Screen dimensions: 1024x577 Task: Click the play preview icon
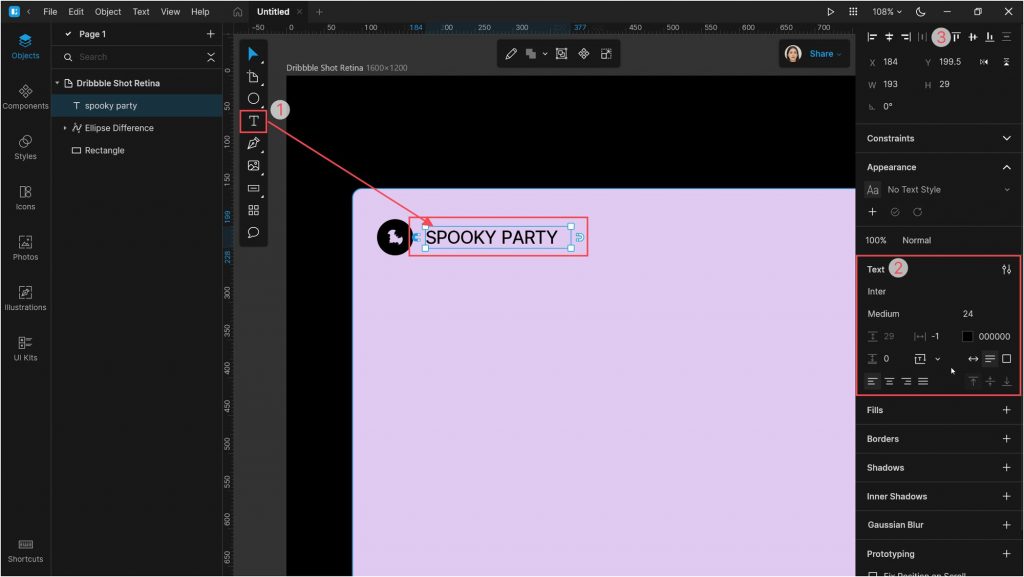click(x=830, y=12)
